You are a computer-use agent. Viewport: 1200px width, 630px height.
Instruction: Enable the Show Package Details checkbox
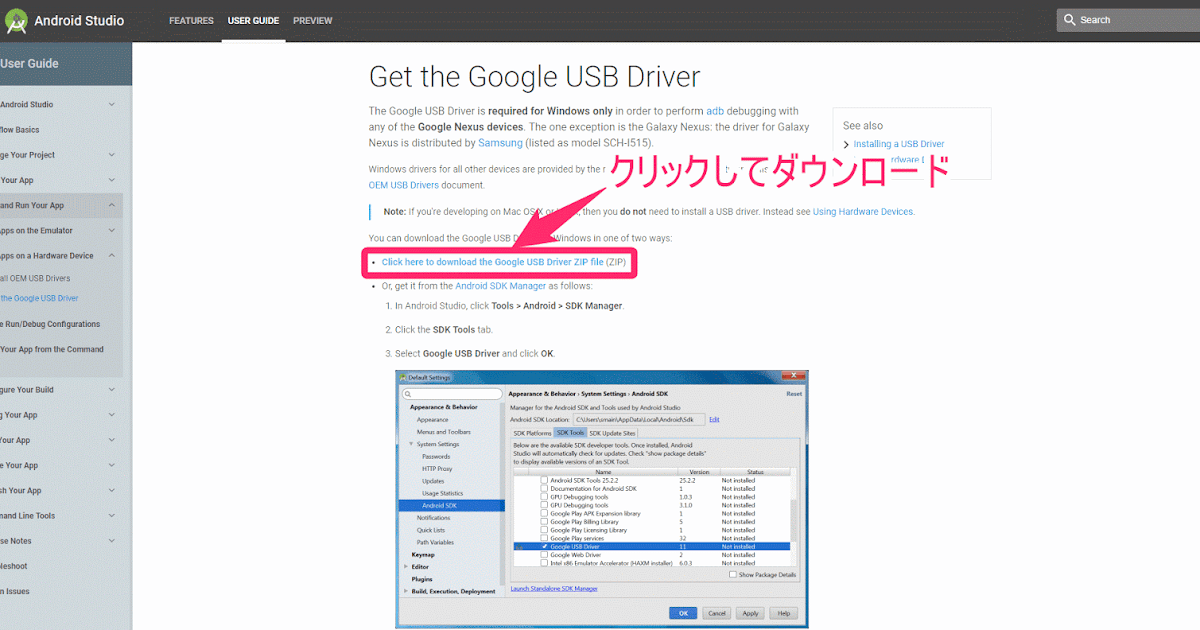click(x=733, y=574)
